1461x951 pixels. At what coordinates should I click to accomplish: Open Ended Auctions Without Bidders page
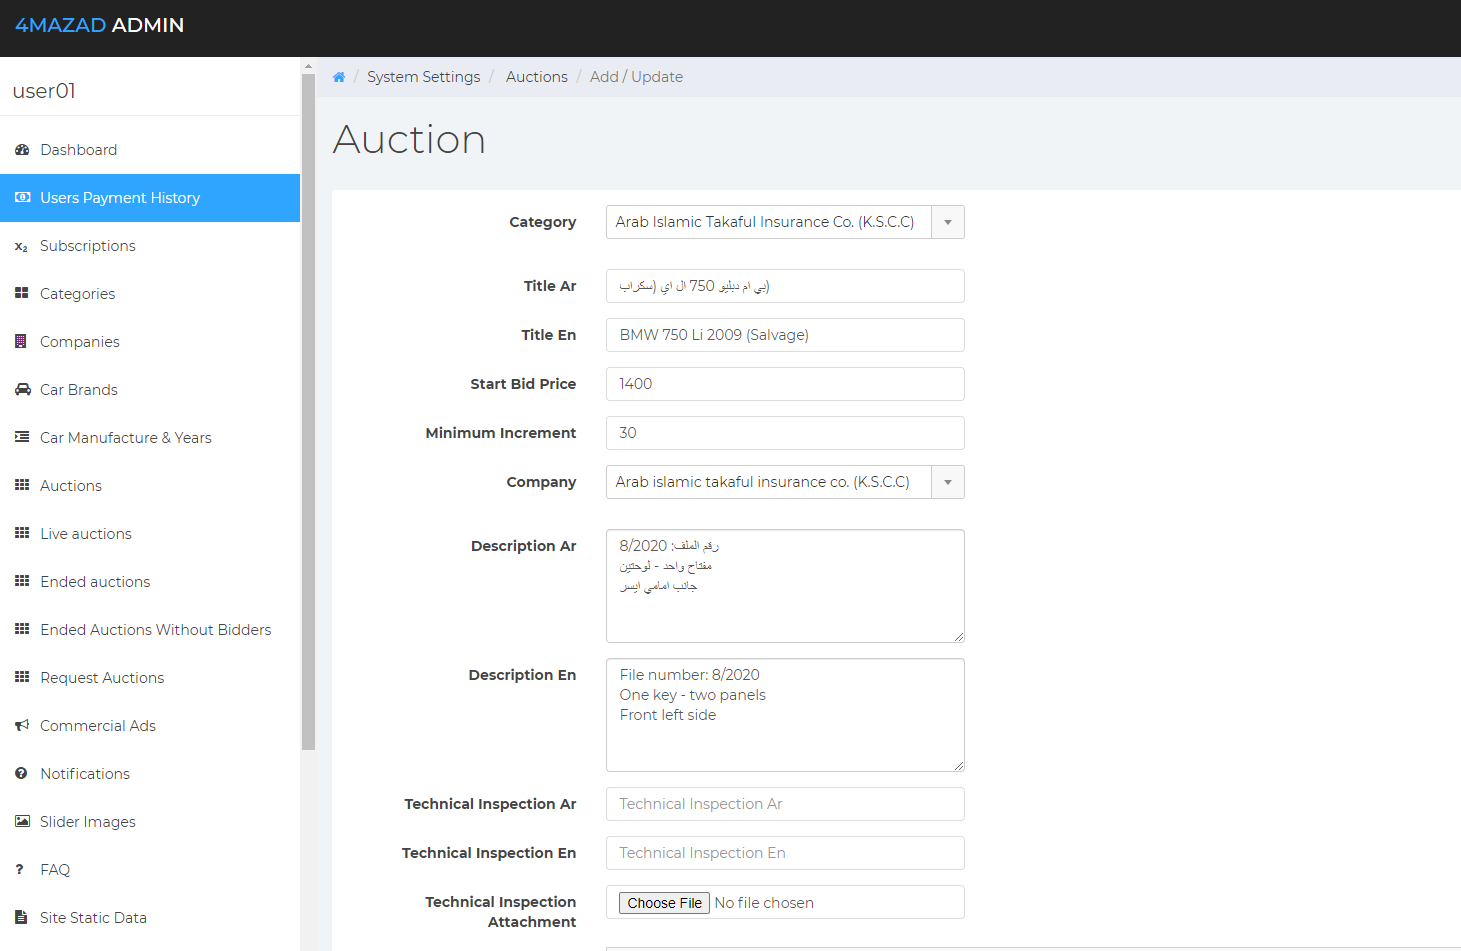(x=155, y=630)
